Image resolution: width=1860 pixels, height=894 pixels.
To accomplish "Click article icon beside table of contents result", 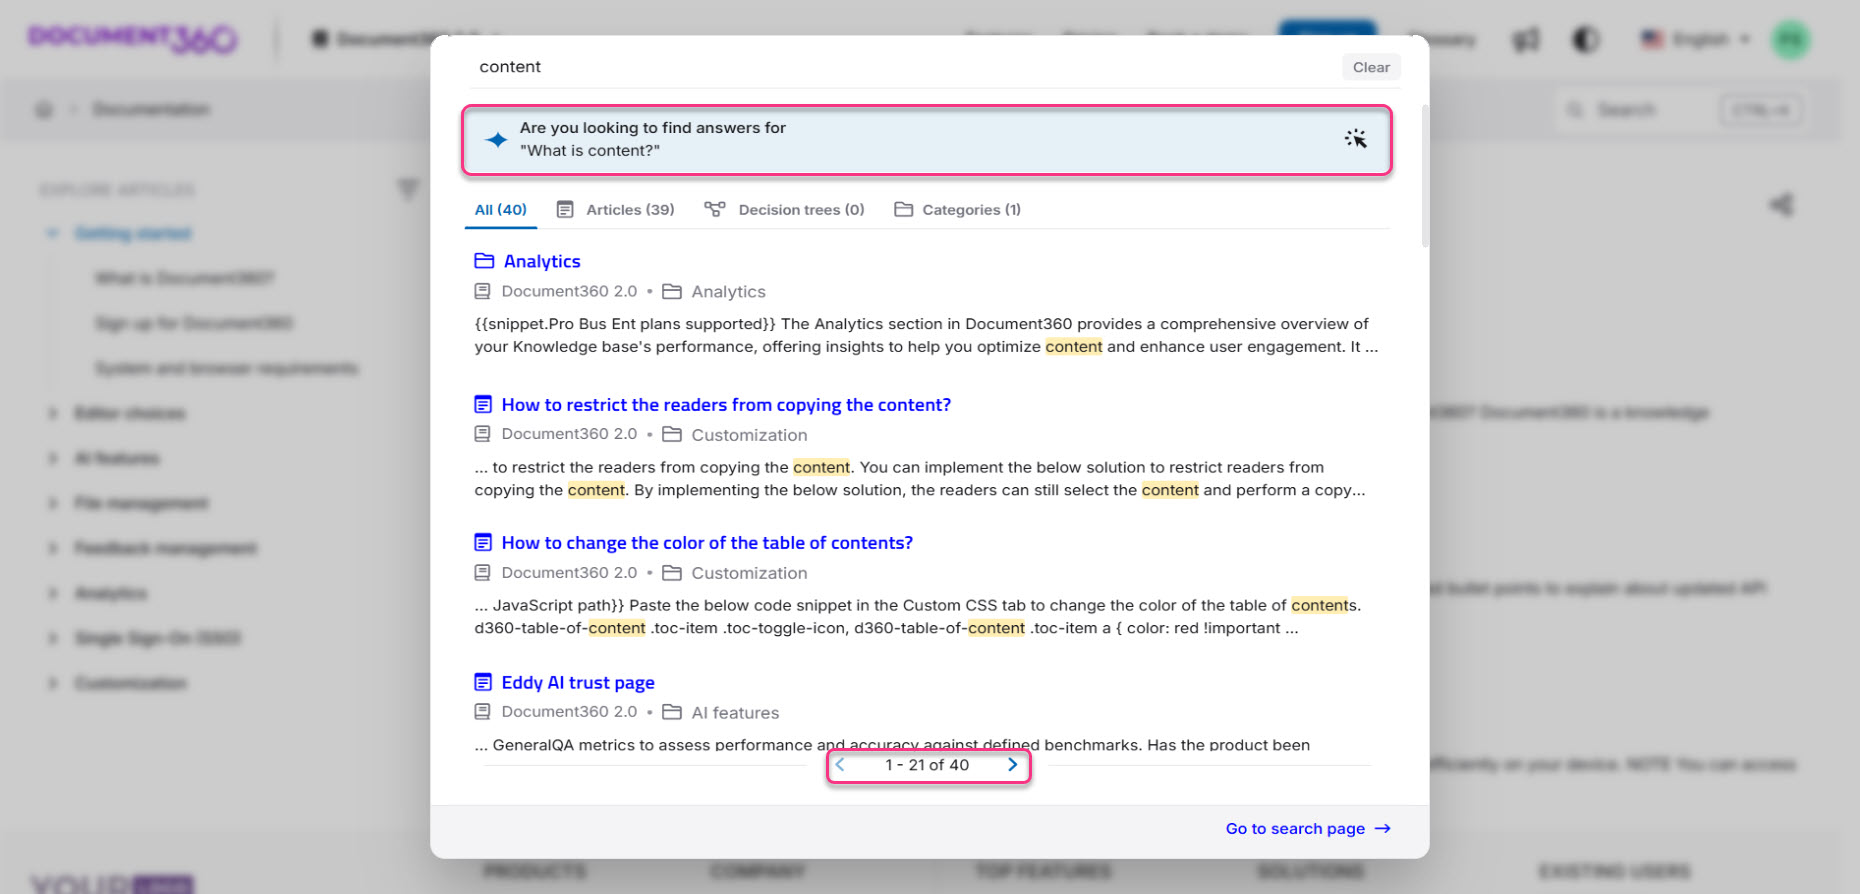I will coord(483,542).
